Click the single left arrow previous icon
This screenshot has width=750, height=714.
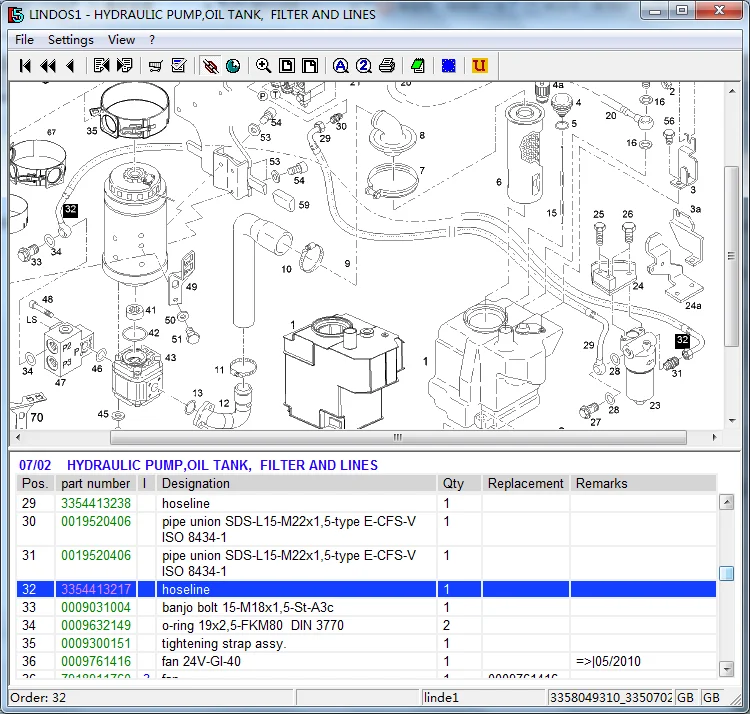click(70, 66)
